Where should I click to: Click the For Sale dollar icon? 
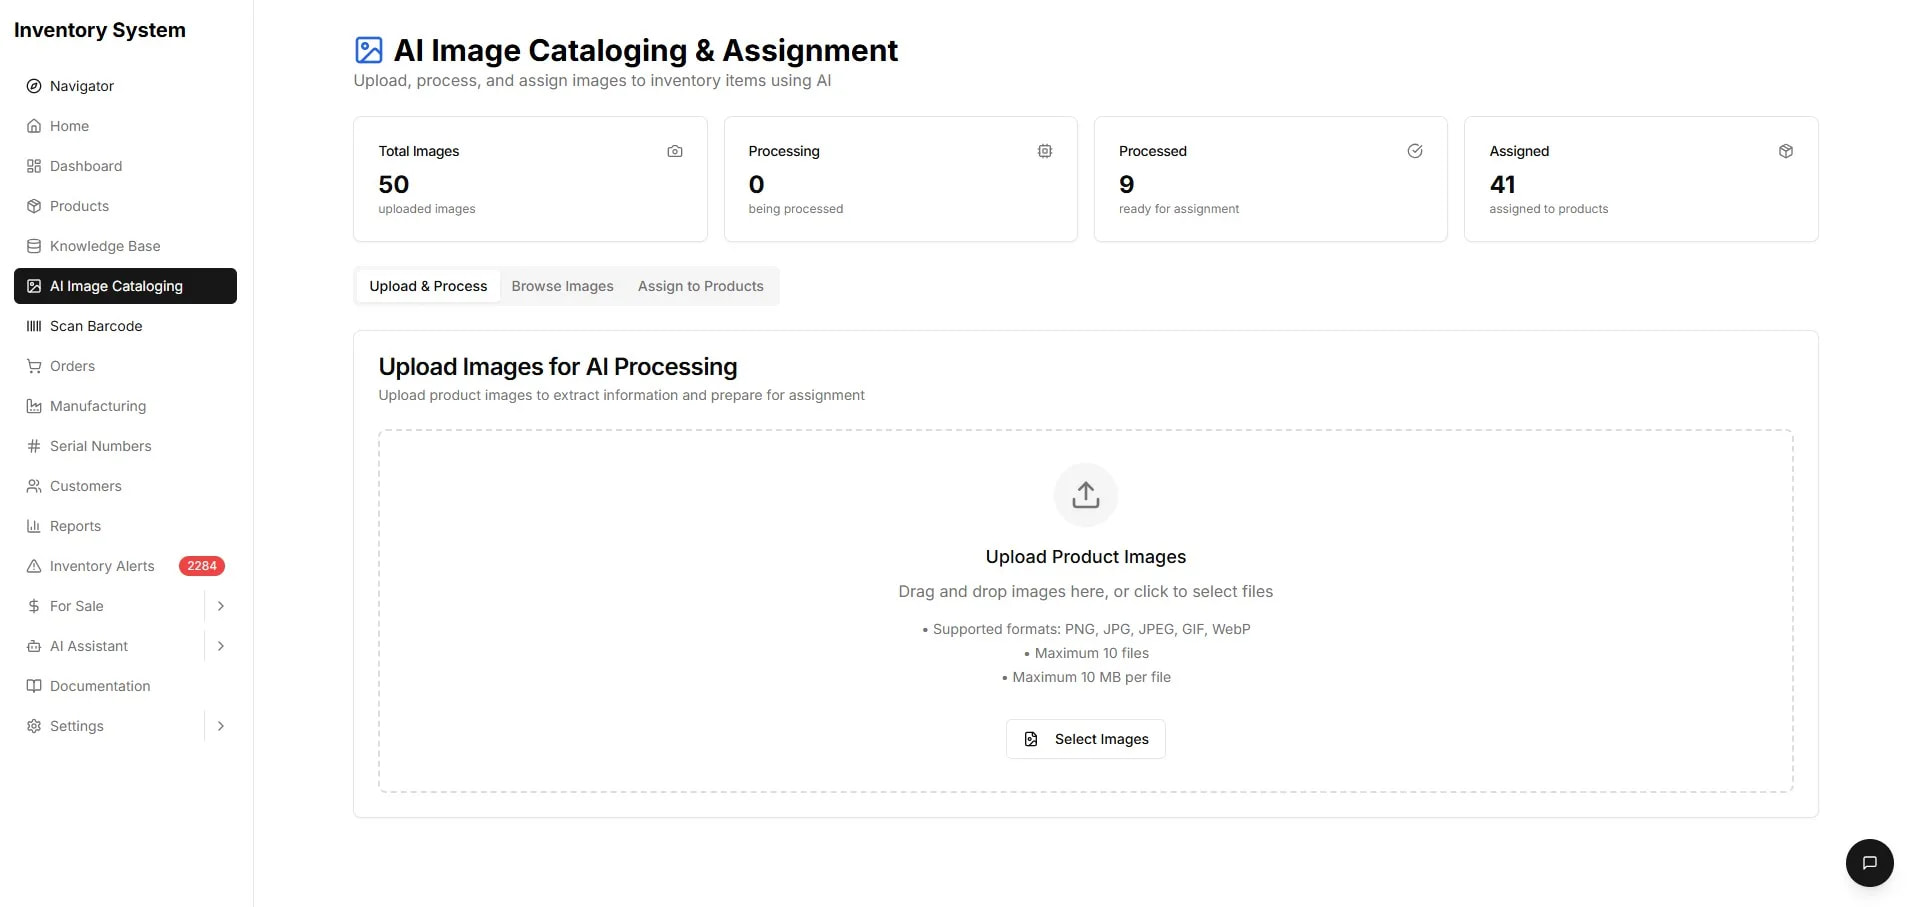[x=34, y=606]
